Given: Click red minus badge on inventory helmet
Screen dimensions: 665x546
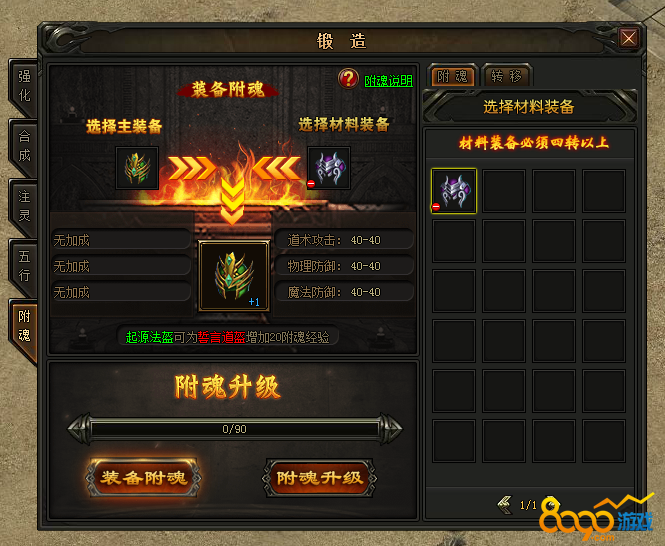Looking at the screenshot, I should [436, 207].
